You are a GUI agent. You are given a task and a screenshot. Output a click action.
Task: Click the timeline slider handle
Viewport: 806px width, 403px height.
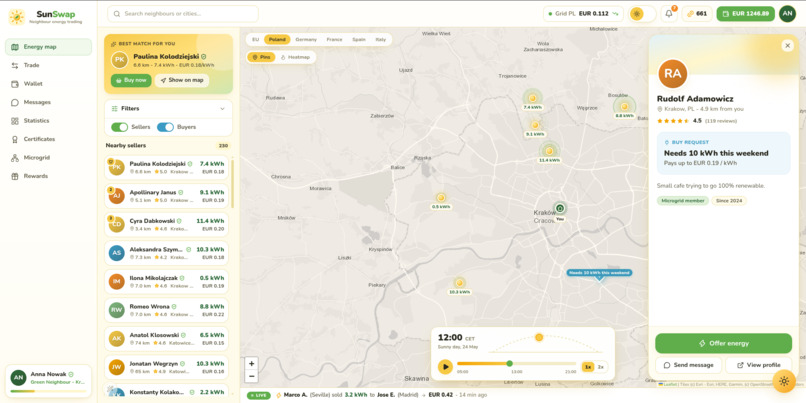pos(509,363)
